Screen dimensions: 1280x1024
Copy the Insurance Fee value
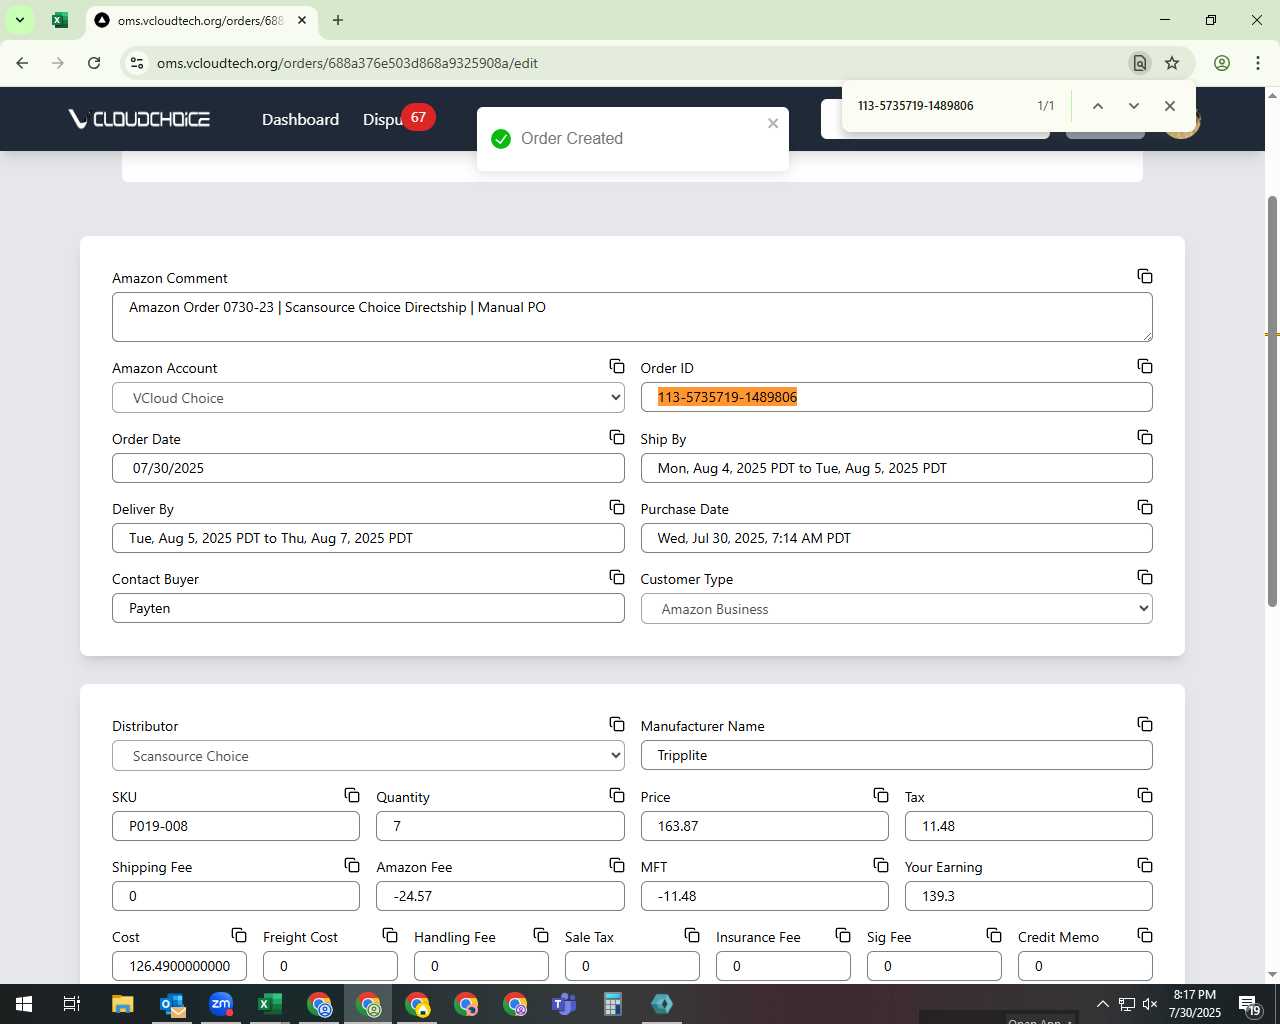pyautogui.click(x=843, y=935)
